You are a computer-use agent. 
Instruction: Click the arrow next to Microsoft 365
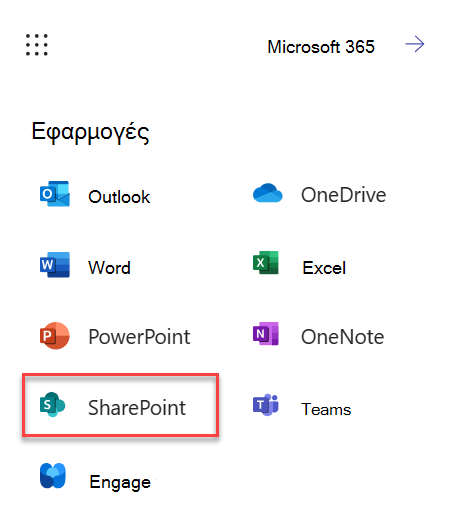(415, 44)
